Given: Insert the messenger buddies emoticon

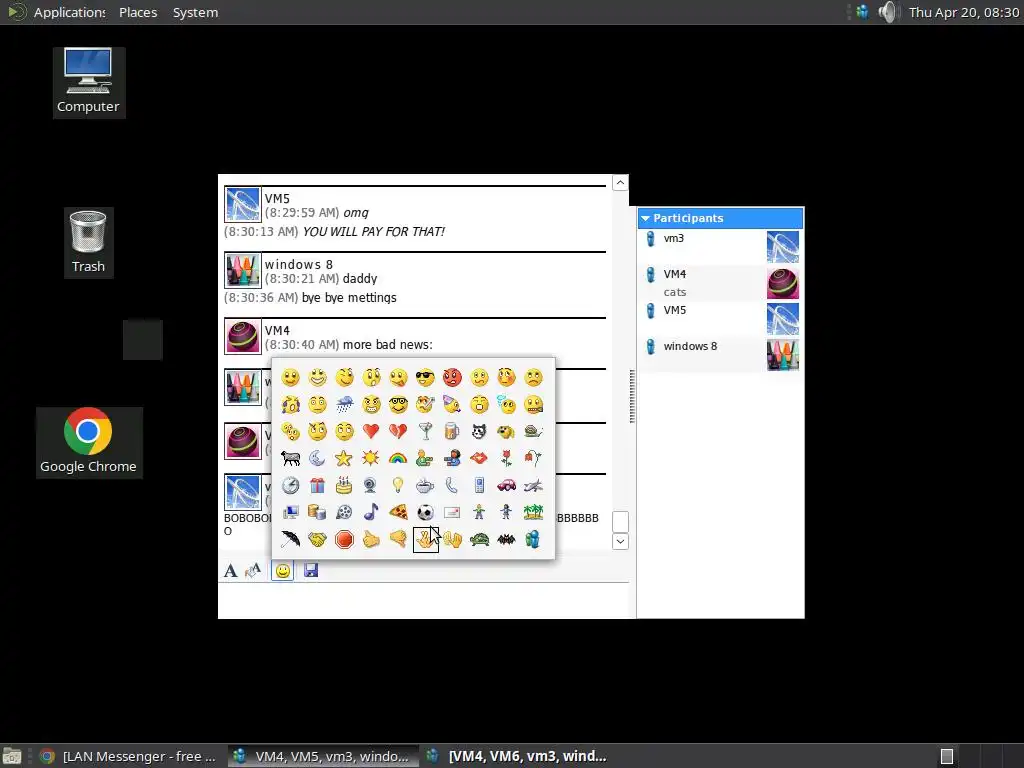Looking at the screenshot, I should (x=533, y=539).
